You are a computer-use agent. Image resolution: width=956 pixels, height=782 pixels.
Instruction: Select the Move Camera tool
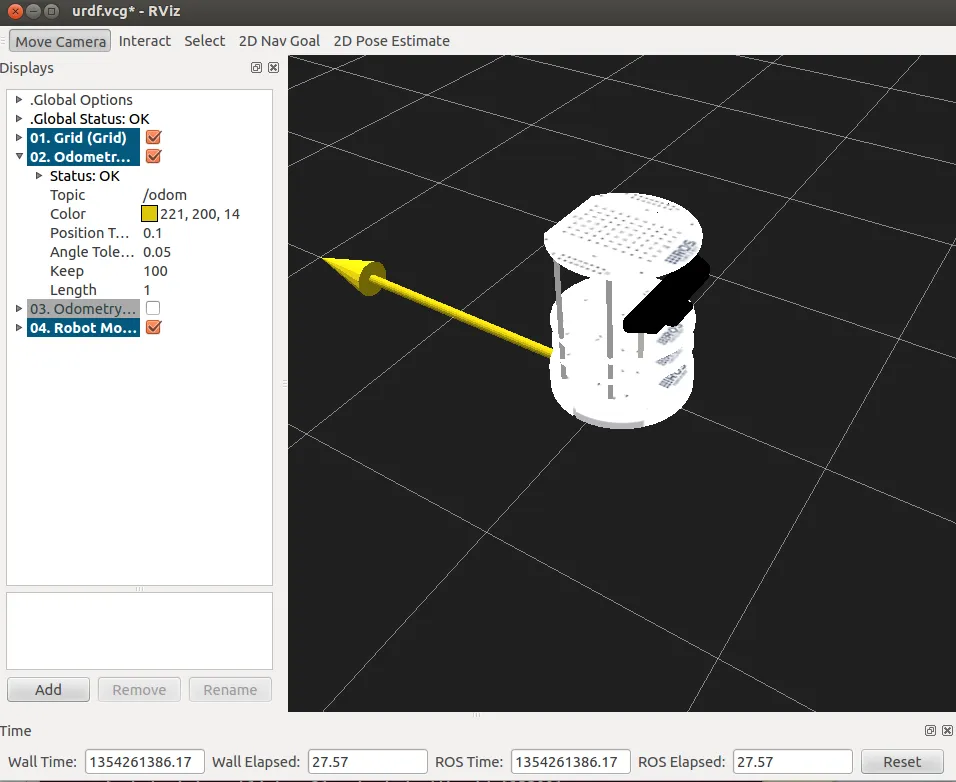(x=60, y=41)
